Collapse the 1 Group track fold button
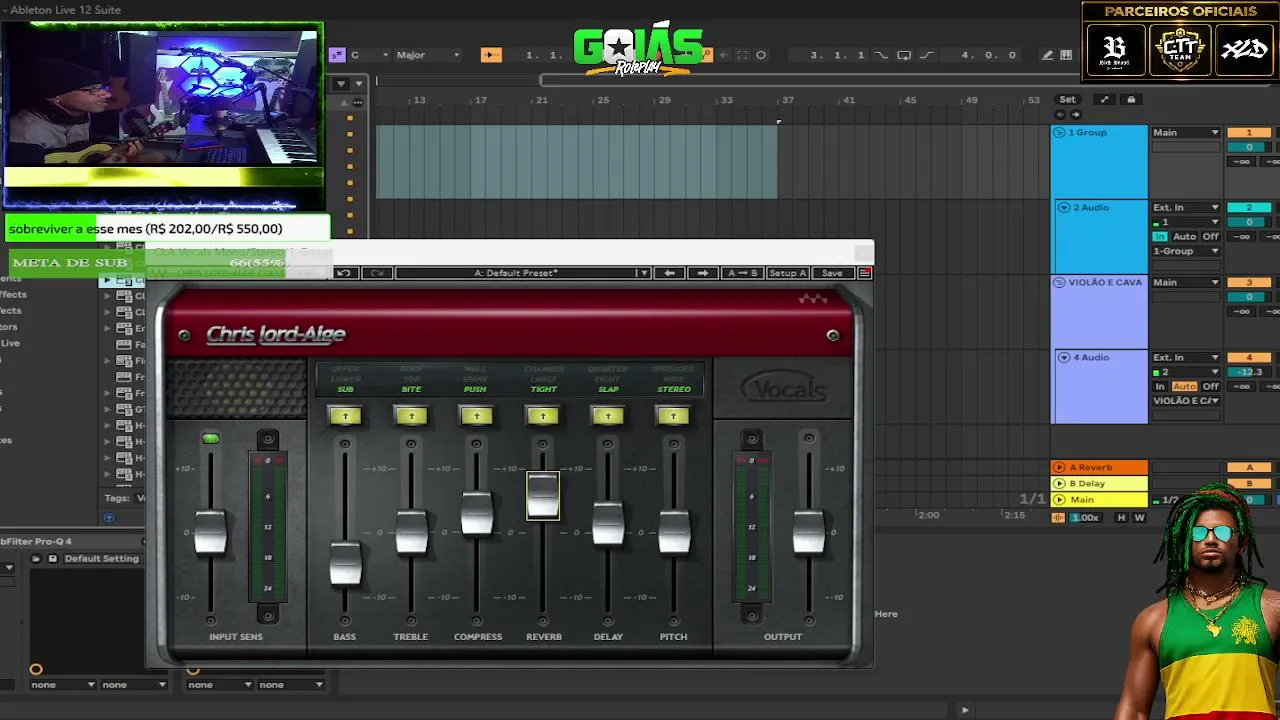1280x720 pixels. (1060, 133)
